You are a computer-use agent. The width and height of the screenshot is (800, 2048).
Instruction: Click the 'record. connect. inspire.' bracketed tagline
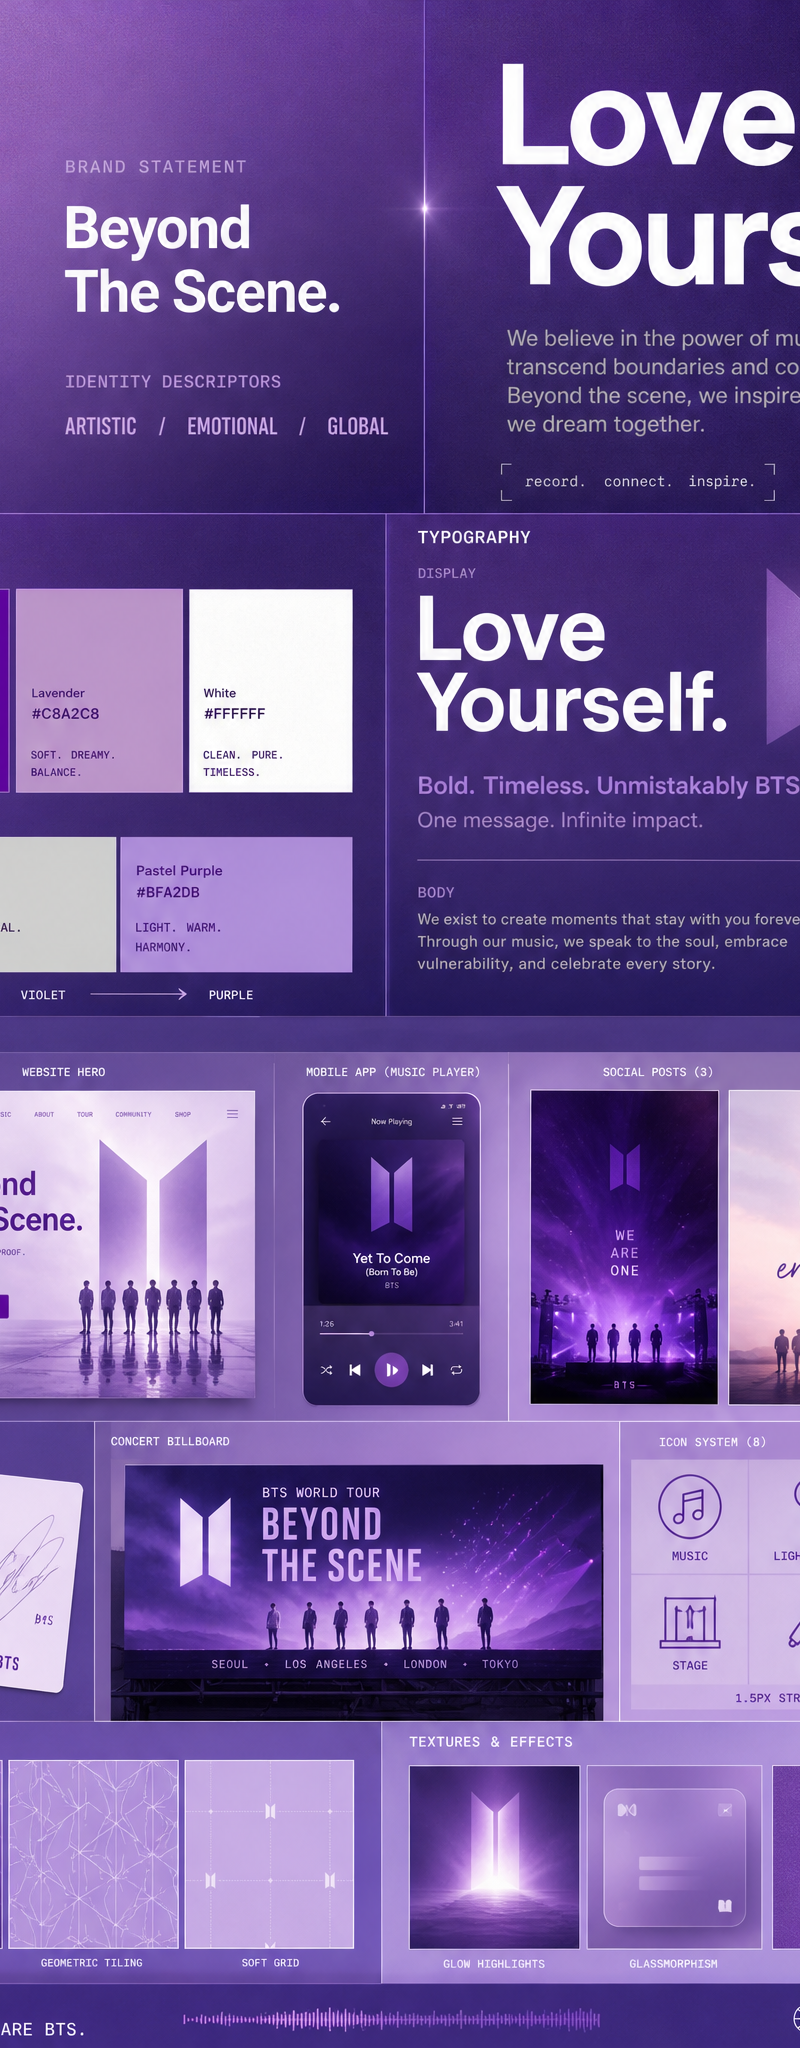click(638, 481)
